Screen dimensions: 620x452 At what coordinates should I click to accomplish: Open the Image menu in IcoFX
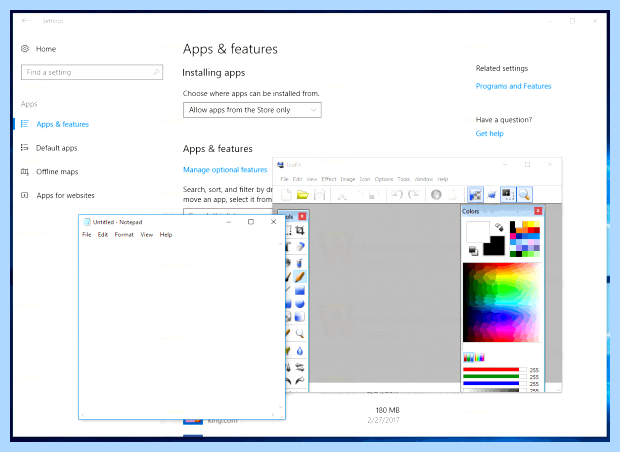coord(348,179)
